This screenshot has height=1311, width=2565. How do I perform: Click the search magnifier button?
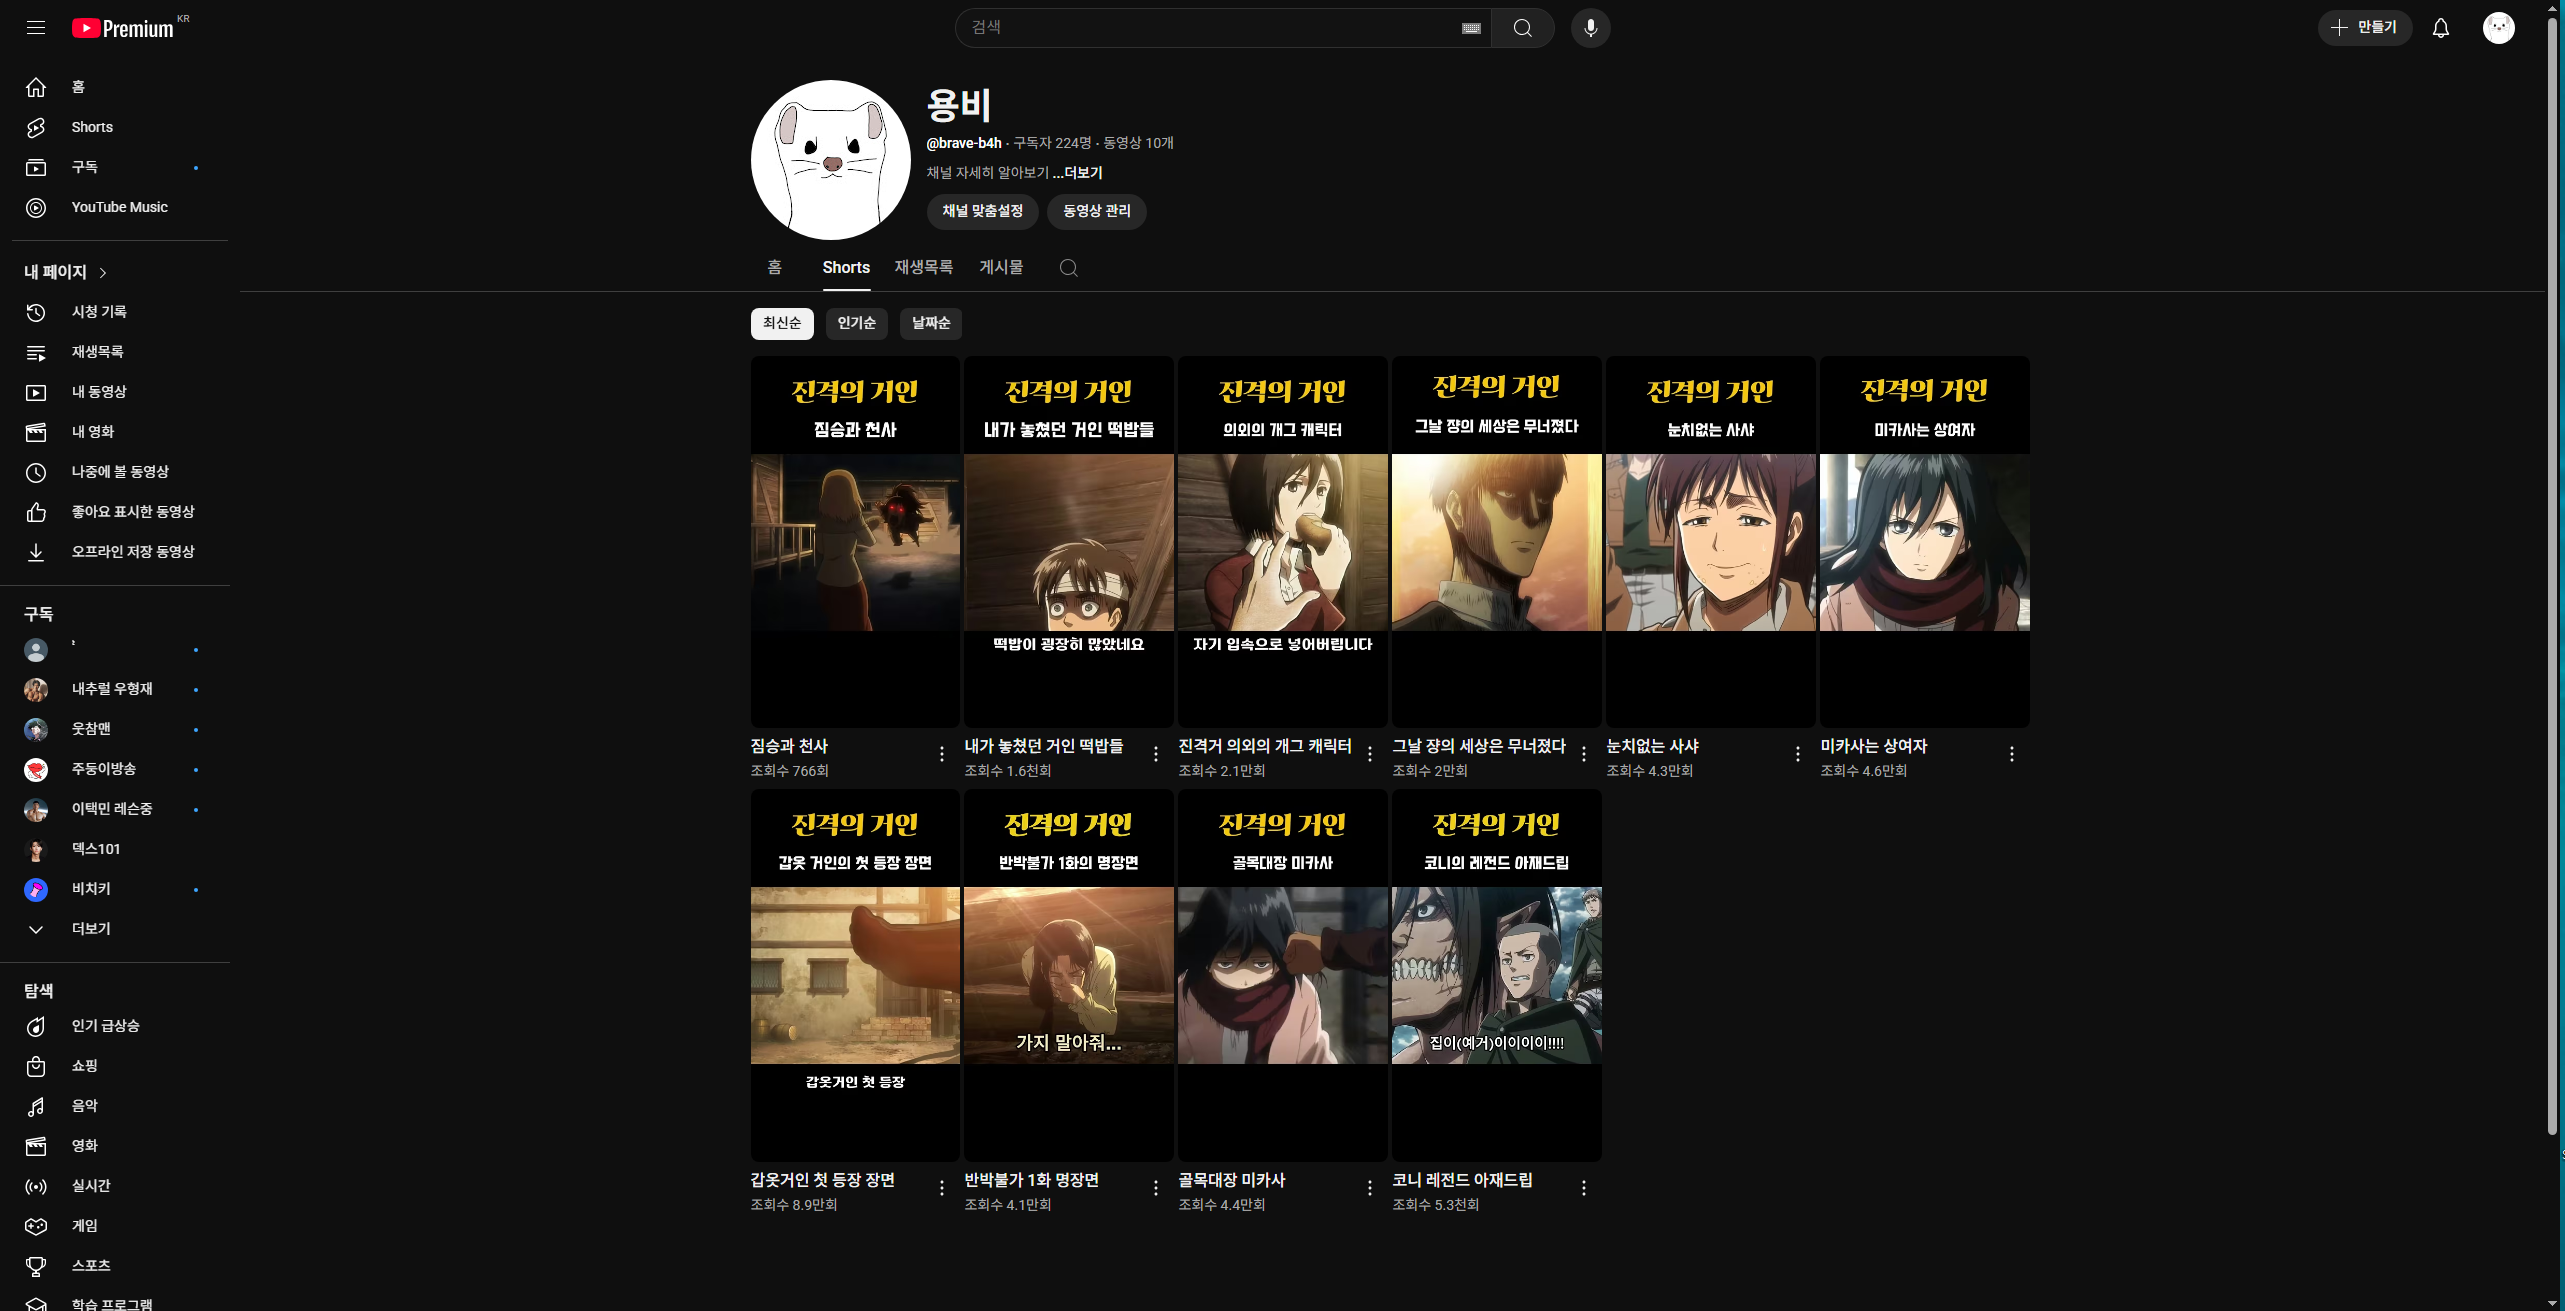pyautogui.click(x=1523, y=28)
